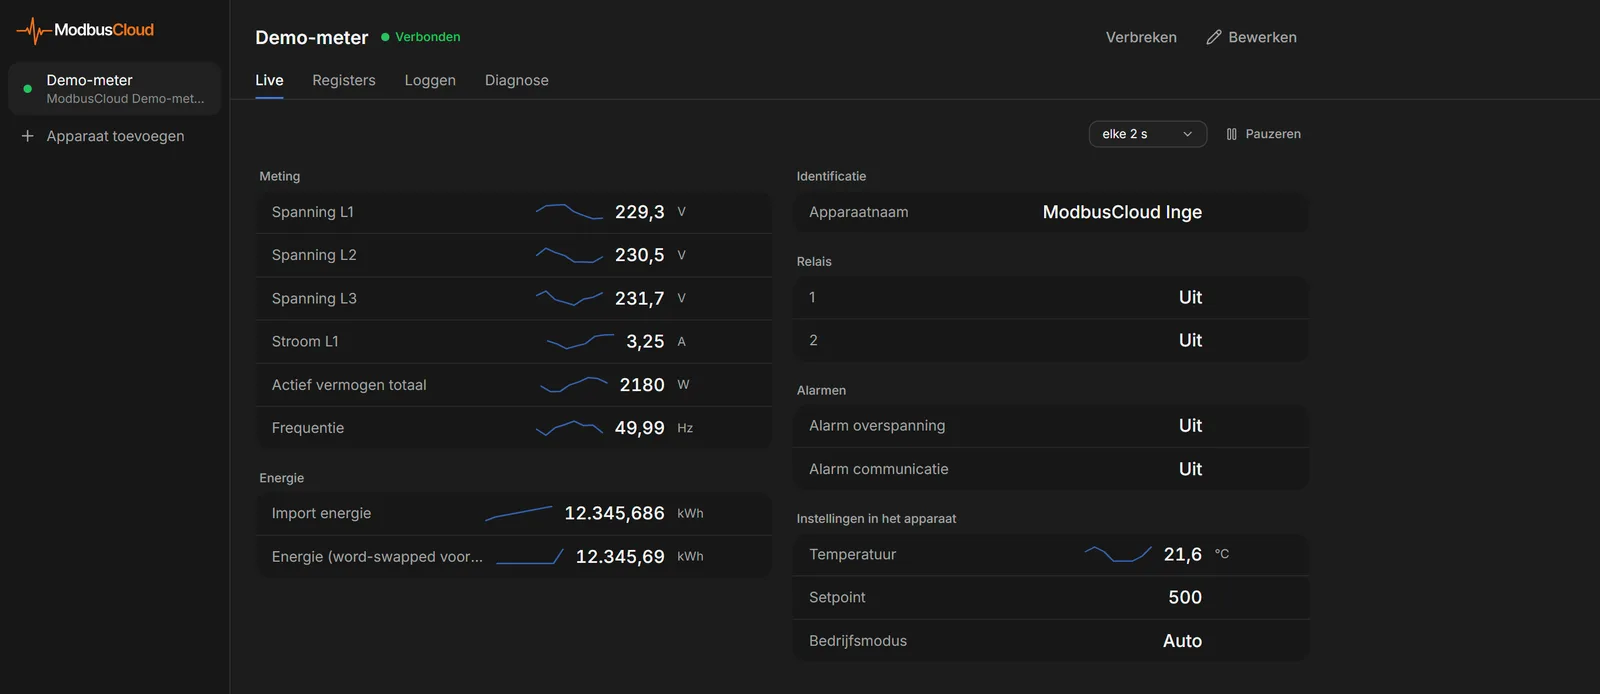Image resolution: width=1600 pixels, height=694 pixels.
Task: Open the Diagnose tab
Action: coord(517,80)
